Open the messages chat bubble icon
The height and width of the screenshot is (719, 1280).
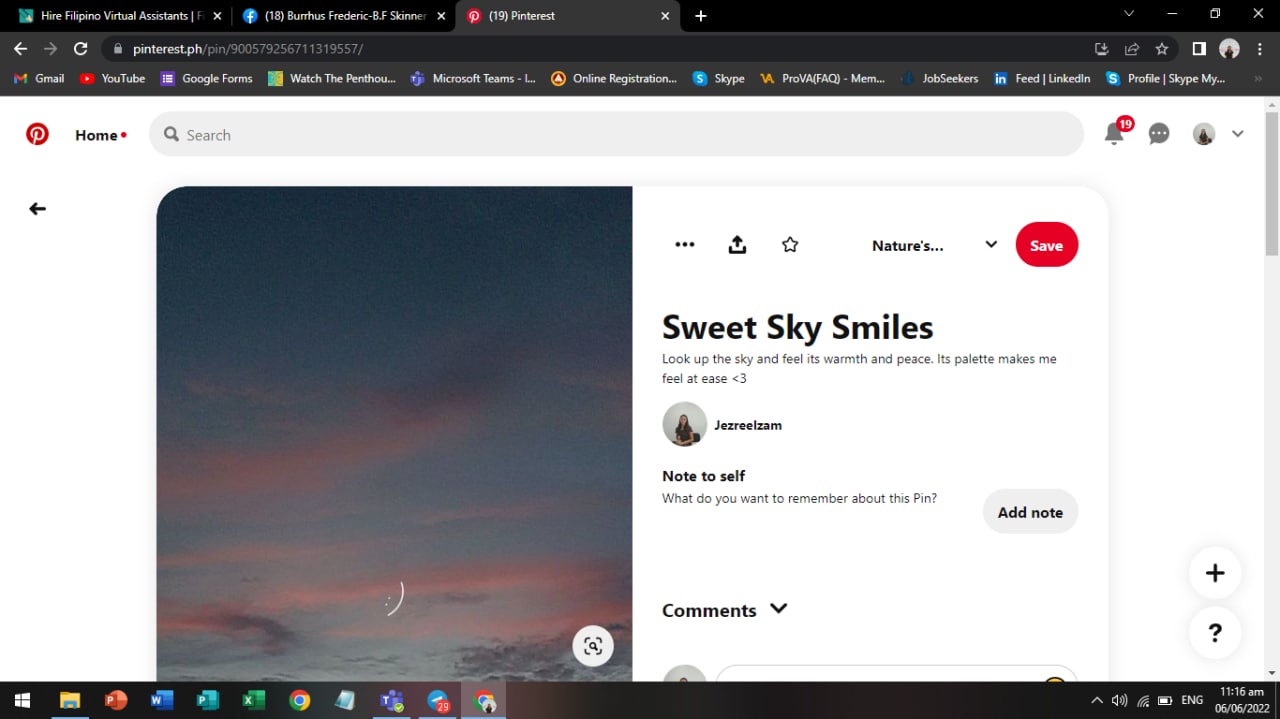pos(1159,134)
